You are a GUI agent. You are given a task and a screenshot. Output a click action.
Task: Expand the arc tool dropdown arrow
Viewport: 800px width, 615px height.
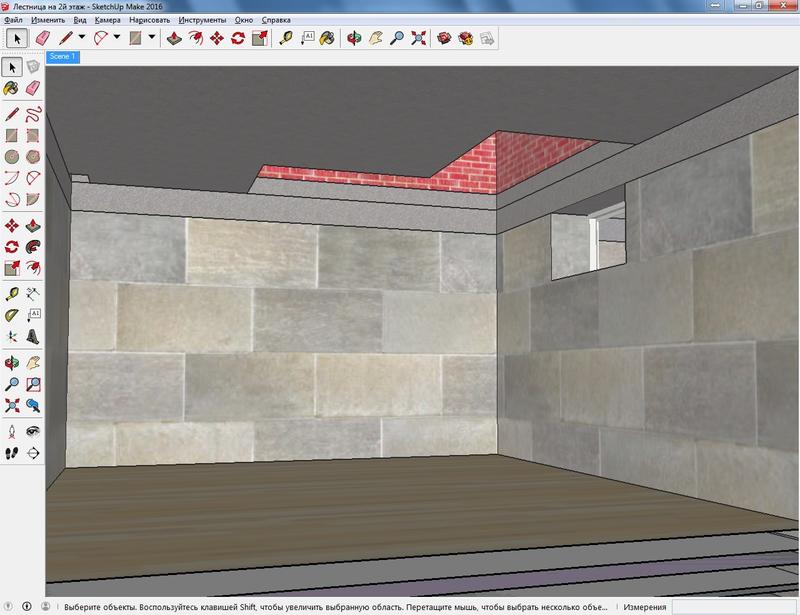coord(117,38)
